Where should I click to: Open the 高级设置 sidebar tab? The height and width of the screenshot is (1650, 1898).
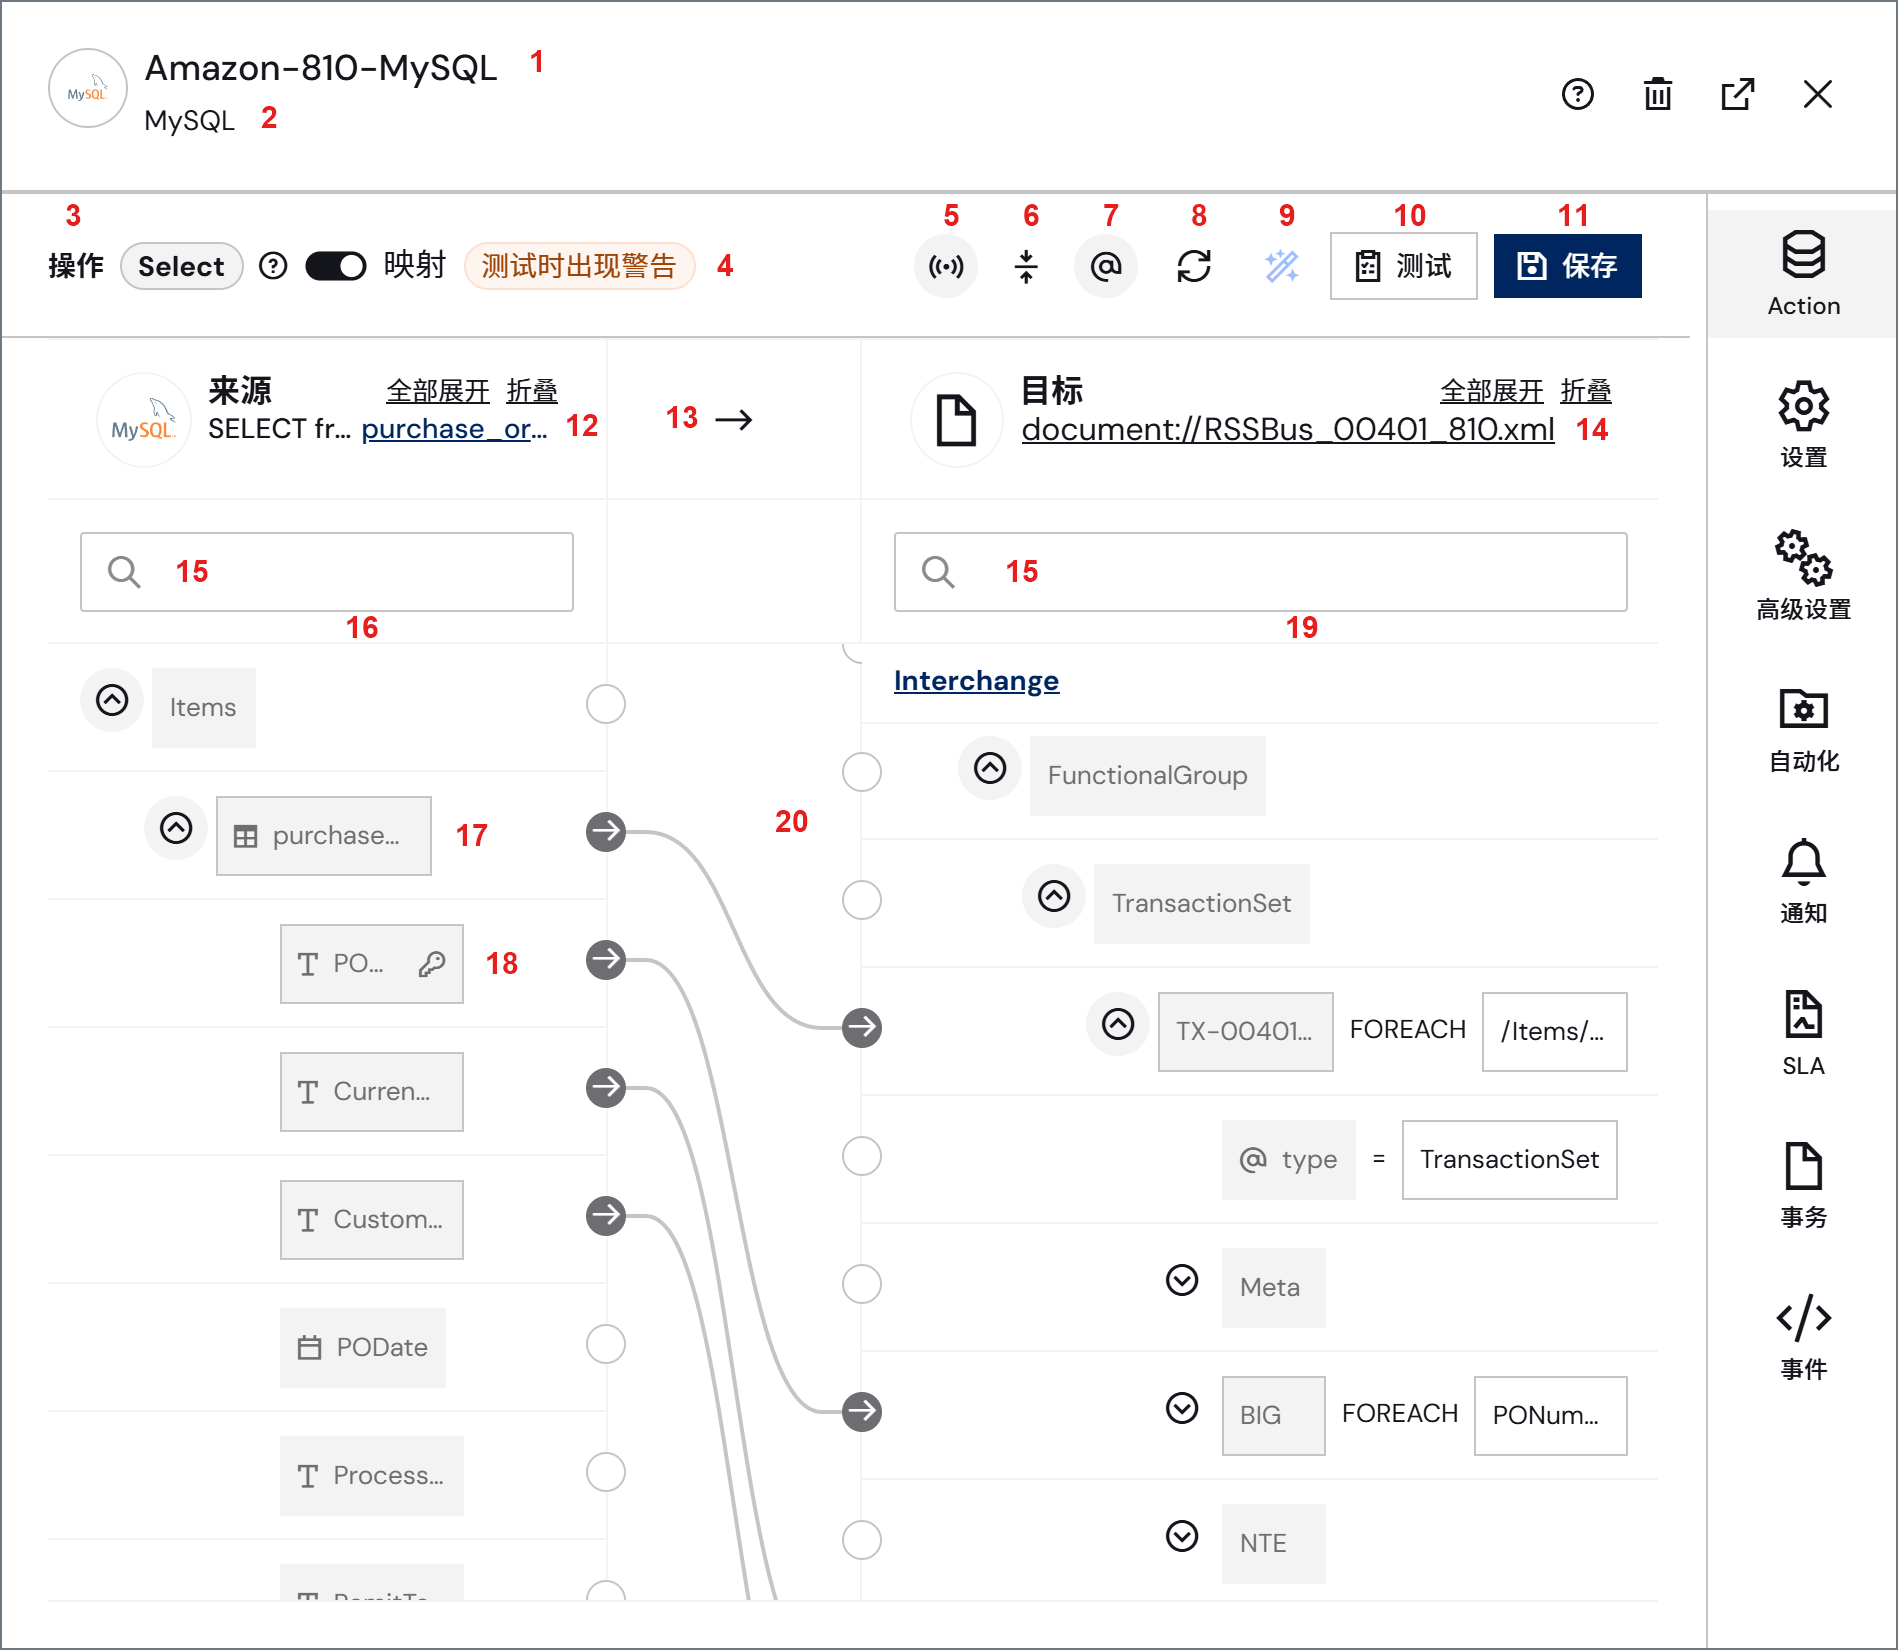pos(1803,576)
